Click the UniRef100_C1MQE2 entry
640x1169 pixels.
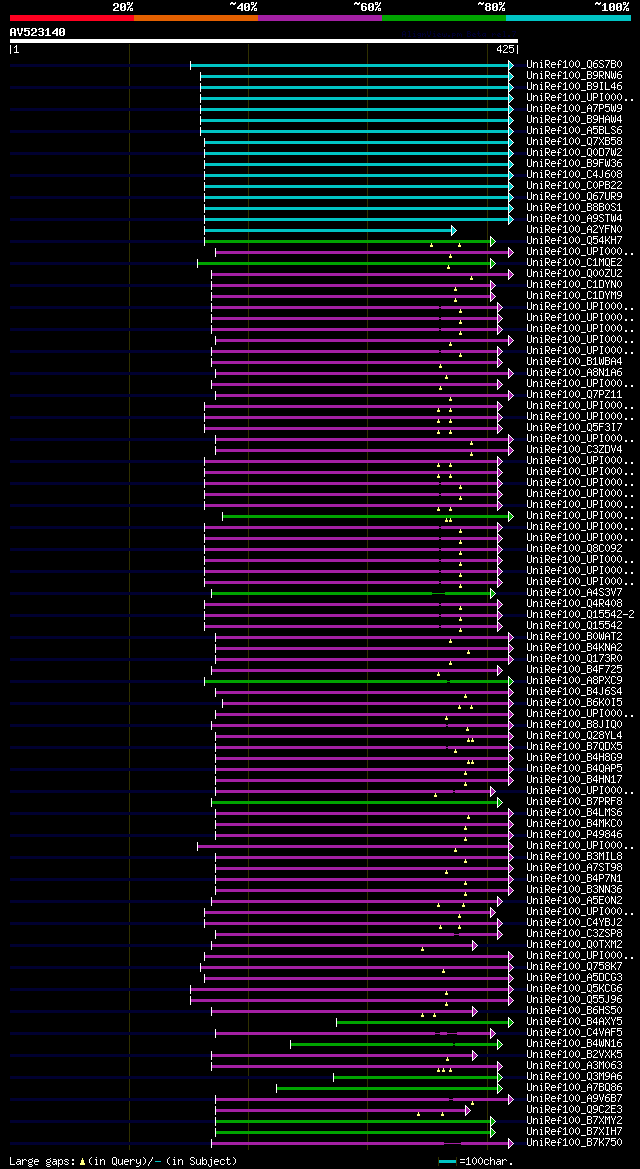(x=574, y=262)
